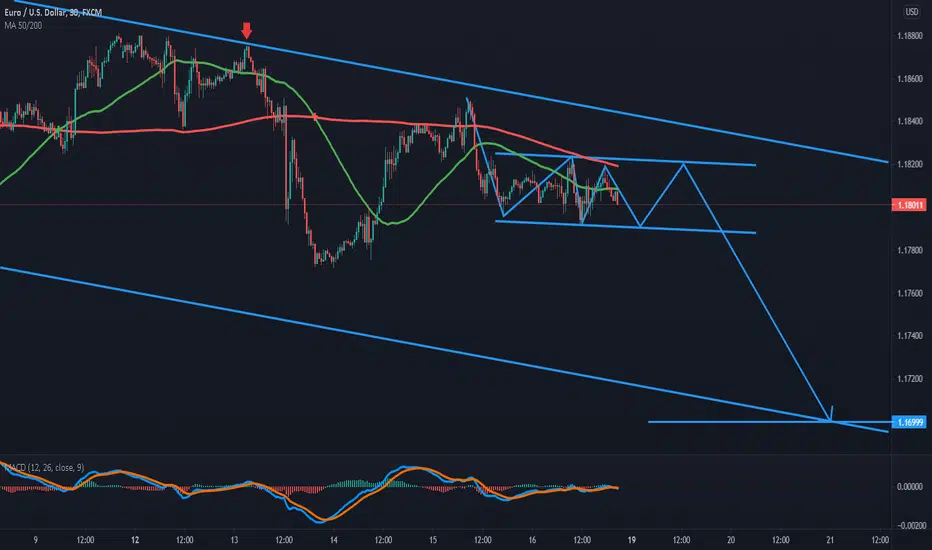
Task: Click the 1.17800 price axis value
Action: click(909, 250)
